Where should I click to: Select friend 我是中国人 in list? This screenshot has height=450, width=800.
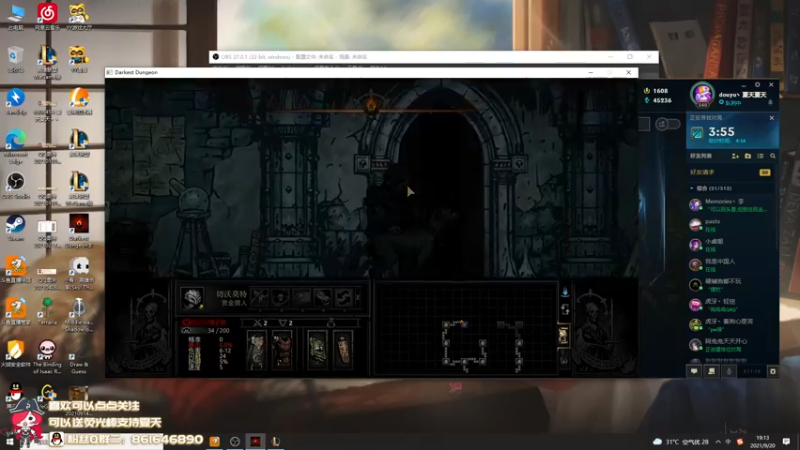(x=730, y=265)
